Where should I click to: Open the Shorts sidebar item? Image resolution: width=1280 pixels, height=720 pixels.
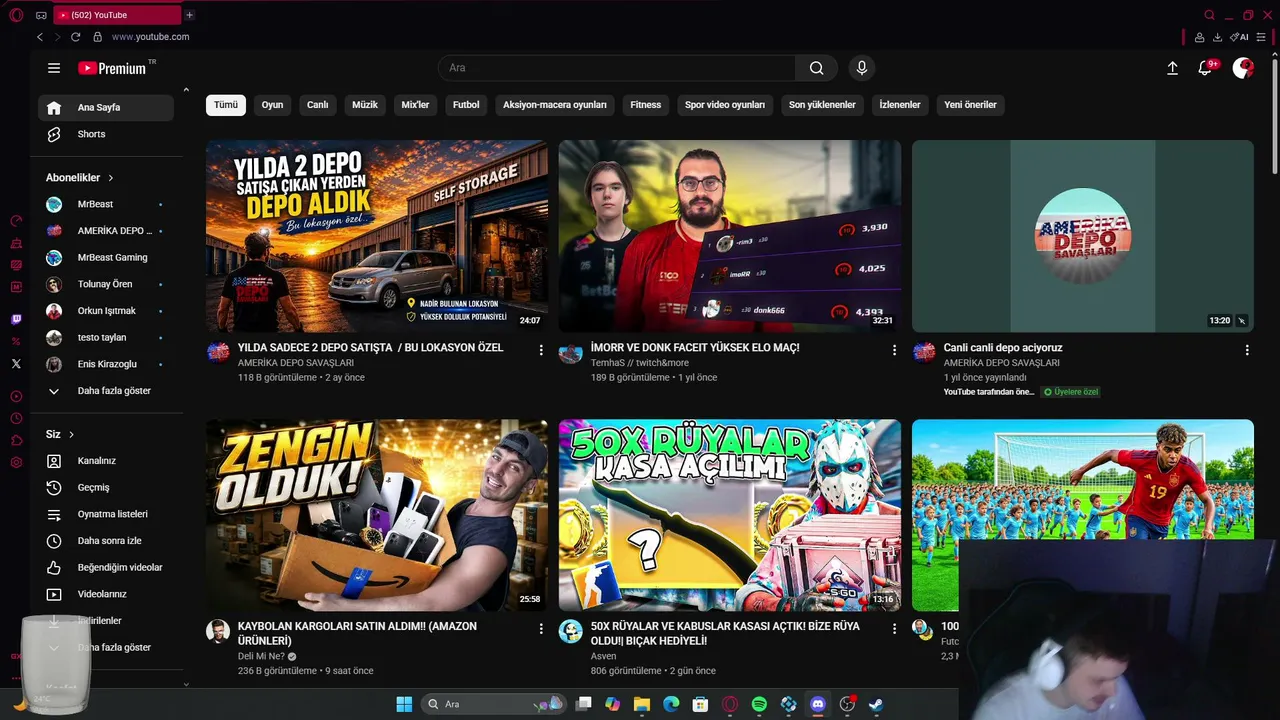point(106,134)
